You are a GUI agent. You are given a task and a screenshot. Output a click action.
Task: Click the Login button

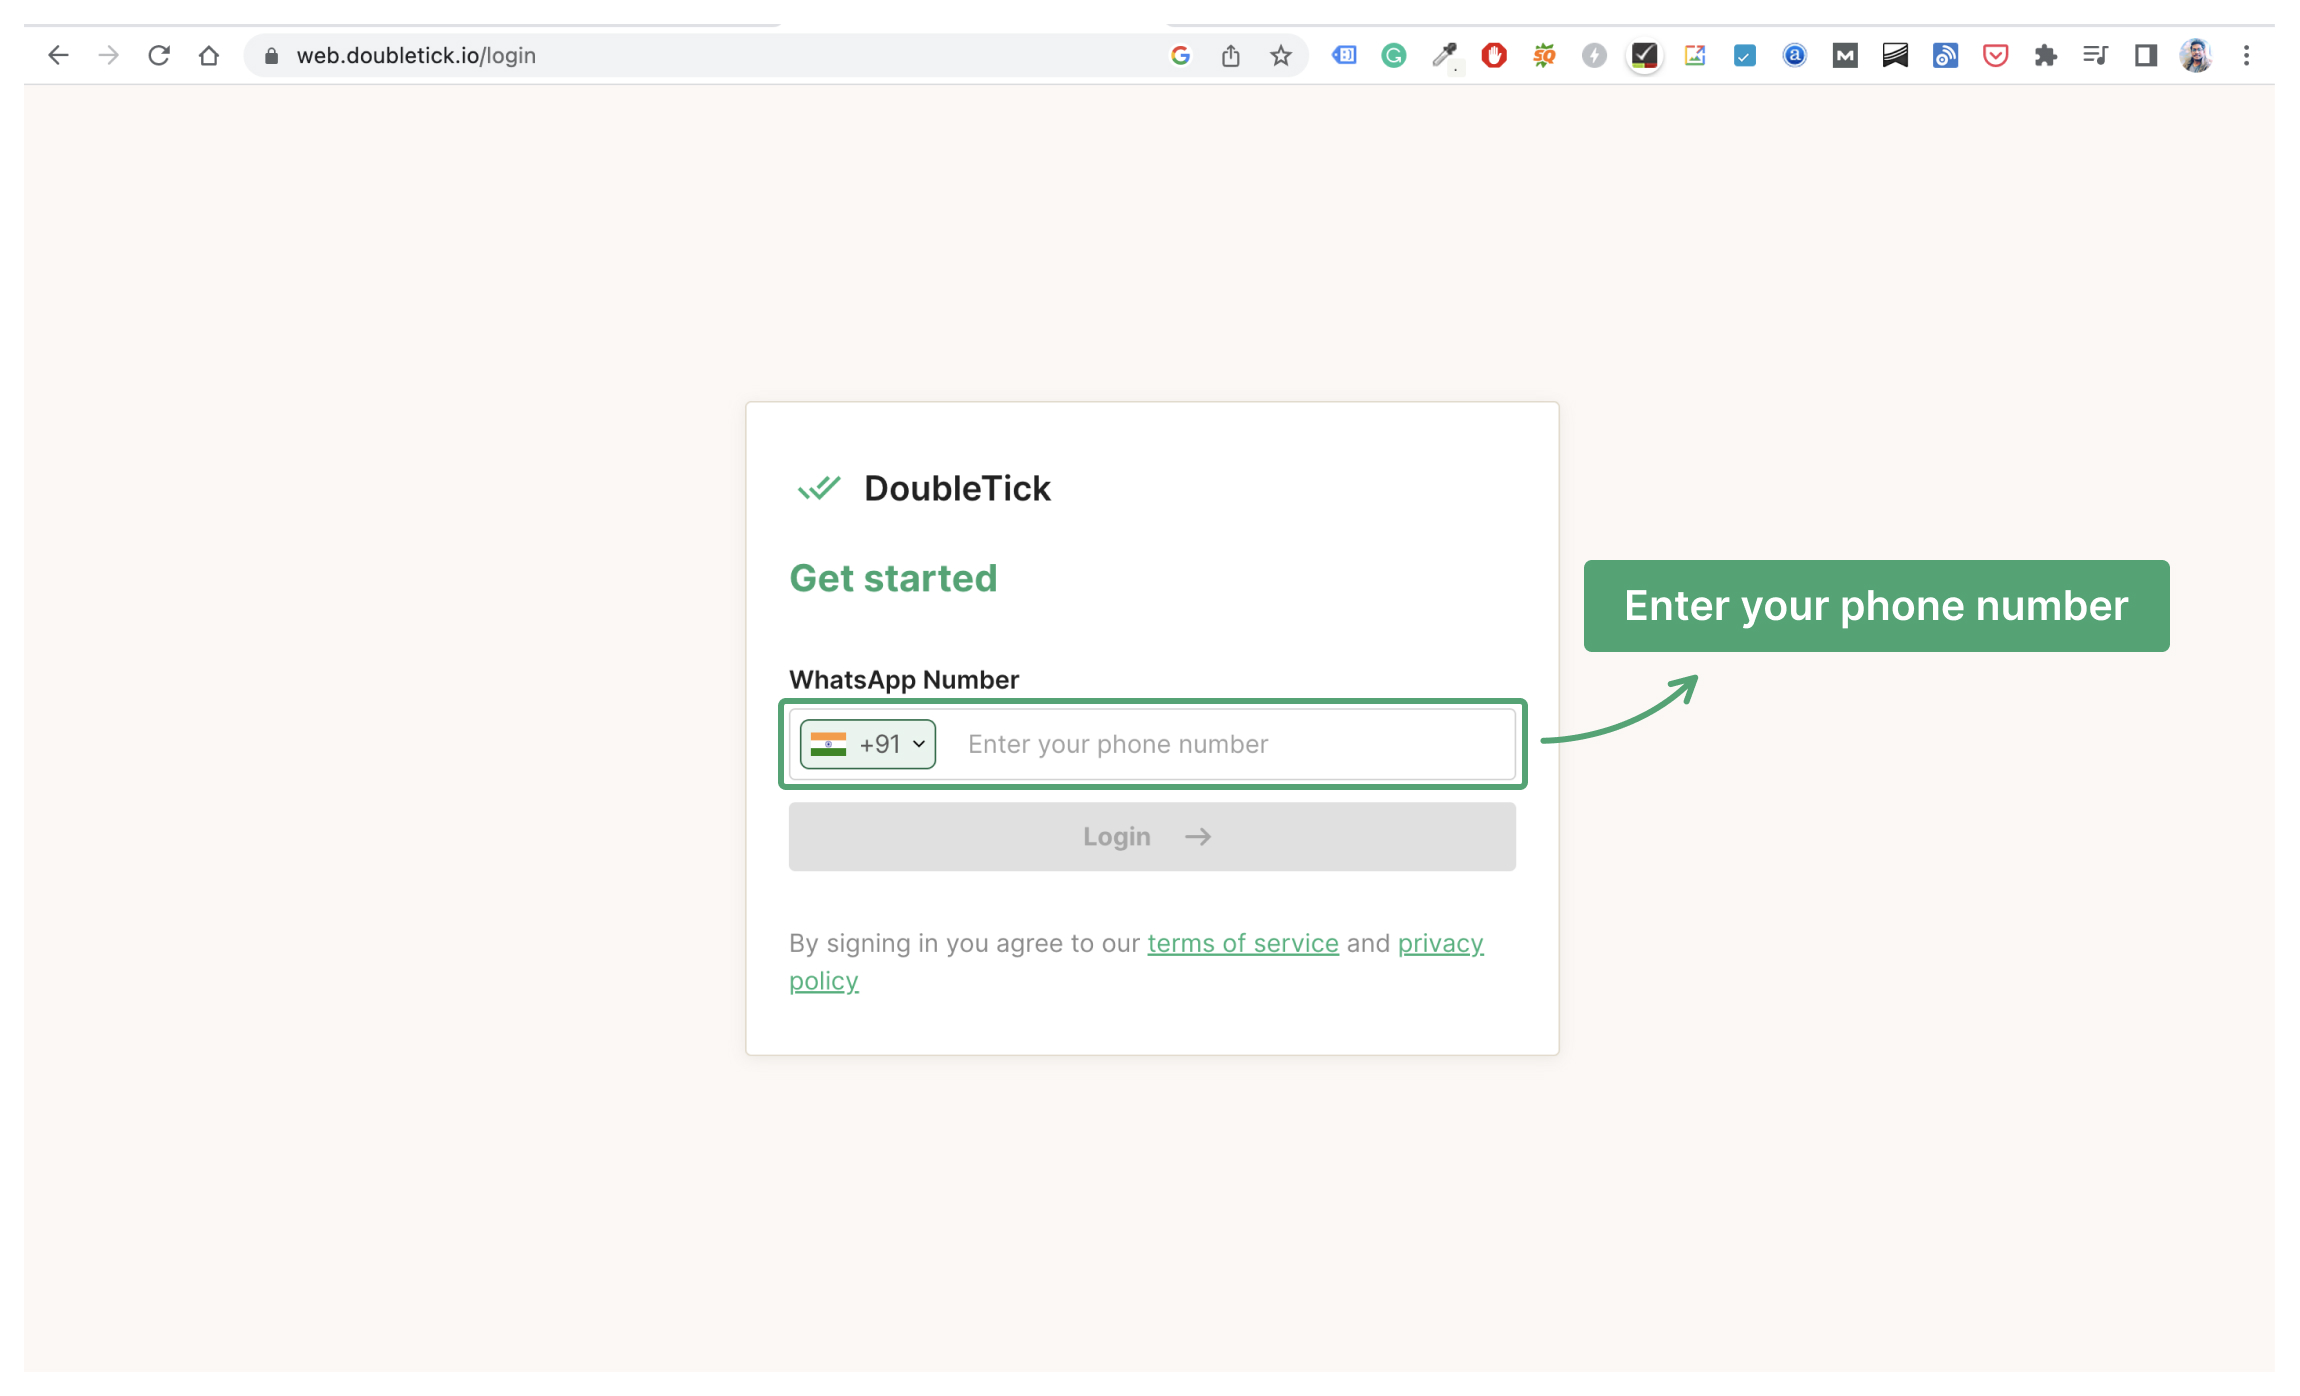click(x=1150, y=836)
